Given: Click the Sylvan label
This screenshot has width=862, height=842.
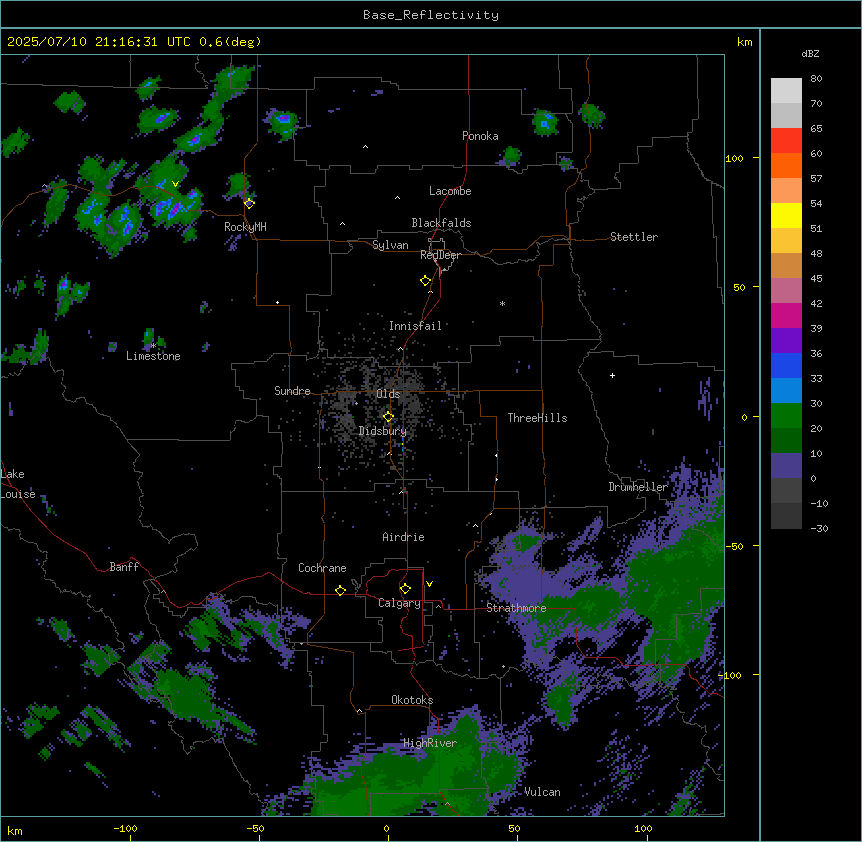Looking at the screenshot, I should [x=390, y=245].
